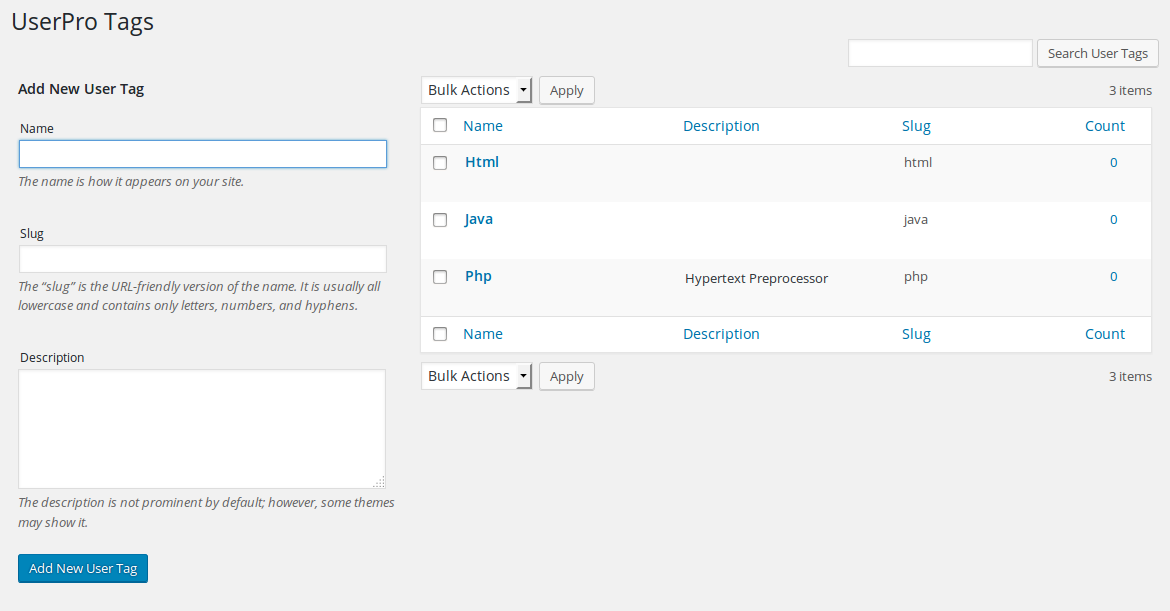Image resolution: width=1170 pixels, height=611 pixels.
Task: Sort by the Slug column header
Action: (x=916, y=126)
